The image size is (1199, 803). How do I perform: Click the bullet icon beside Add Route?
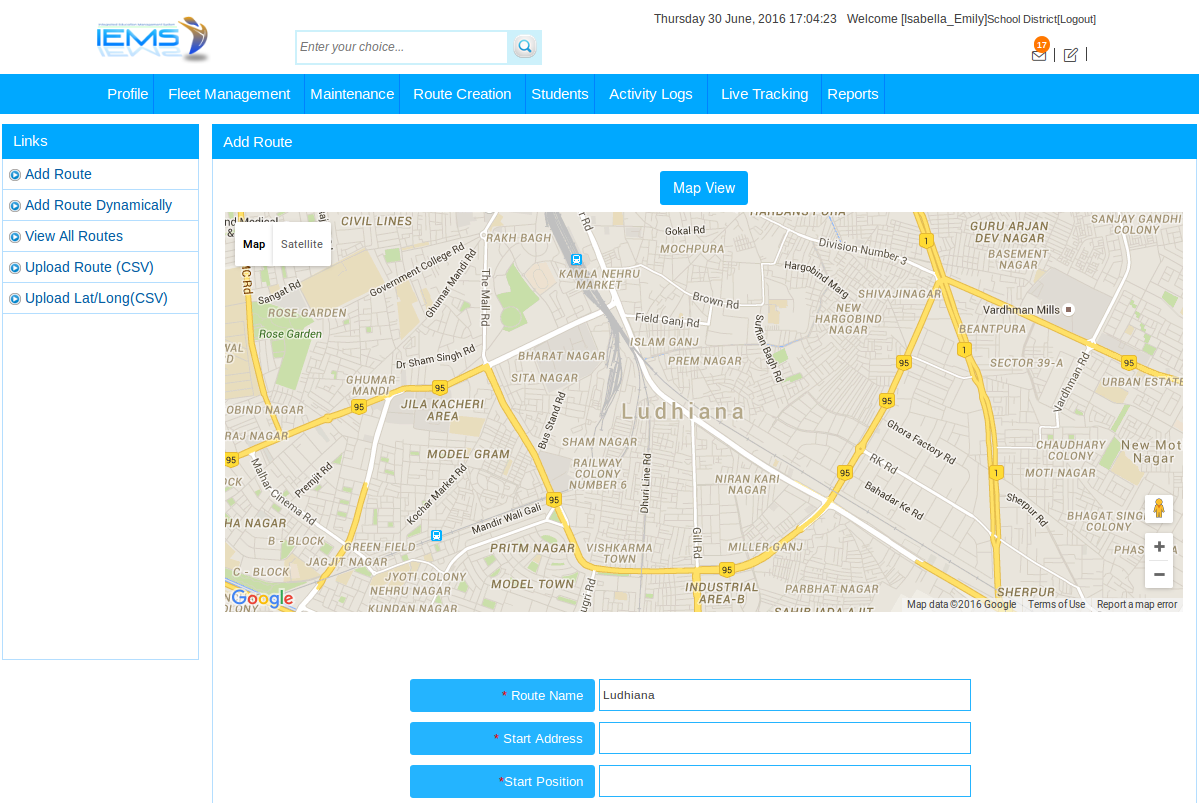pyautogui.click(x=15, y=175)
